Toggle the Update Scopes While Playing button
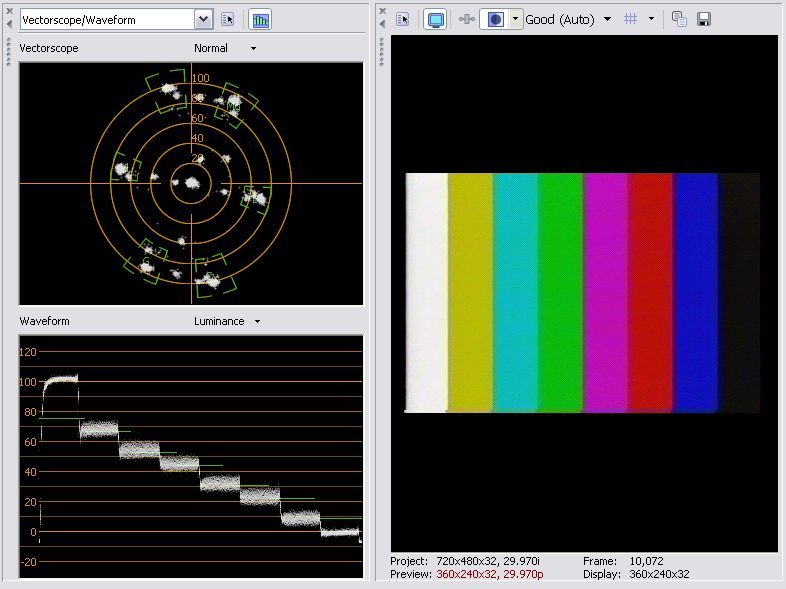Screen dimensions: 786x589 [261, 19]
